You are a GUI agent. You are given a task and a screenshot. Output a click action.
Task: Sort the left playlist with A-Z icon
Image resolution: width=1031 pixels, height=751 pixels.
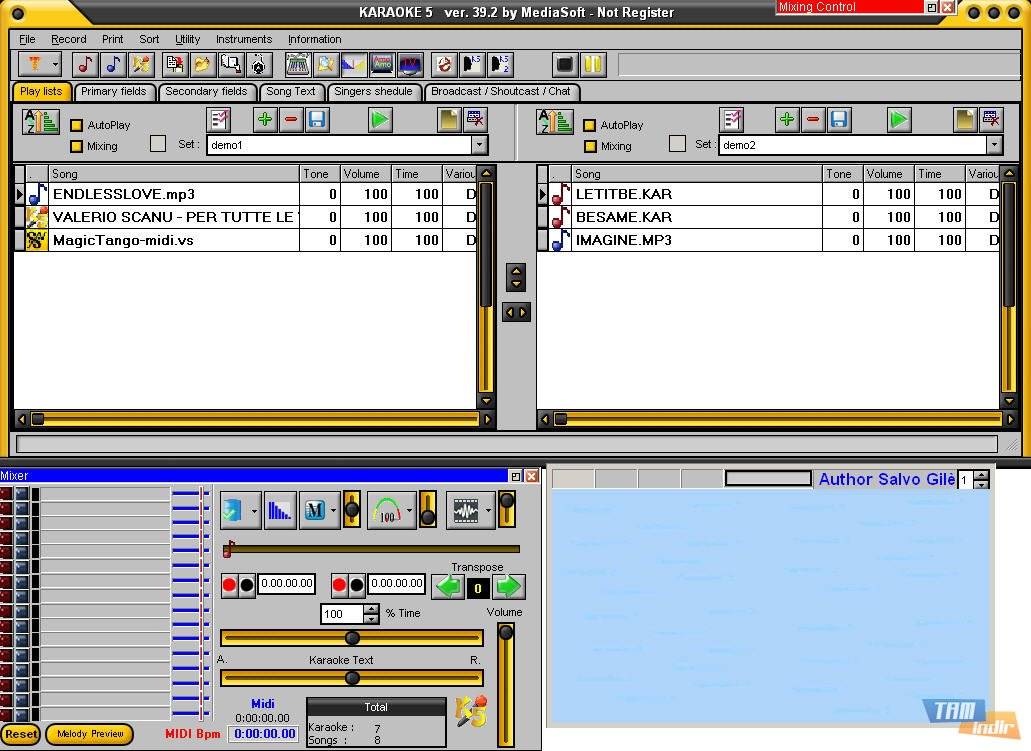(41, 122)
